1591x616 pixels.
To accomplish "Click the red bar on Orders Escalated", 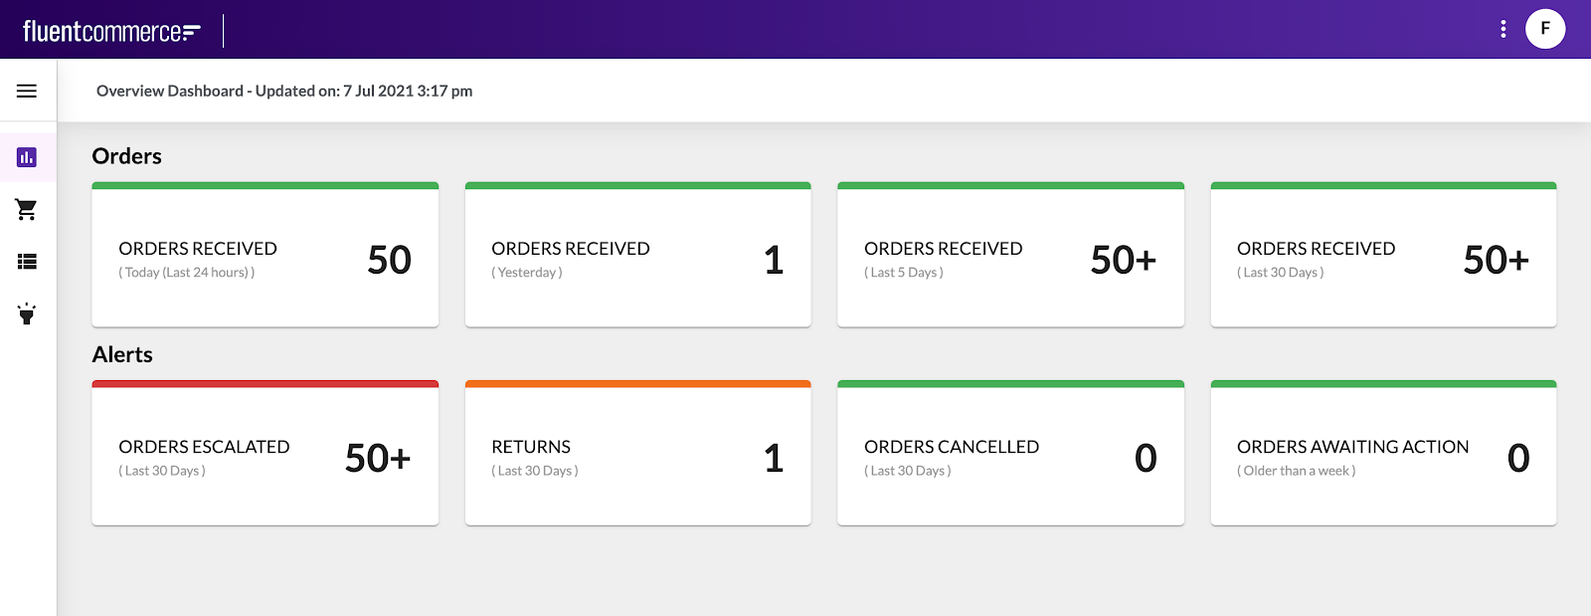I will click(265, 384).
